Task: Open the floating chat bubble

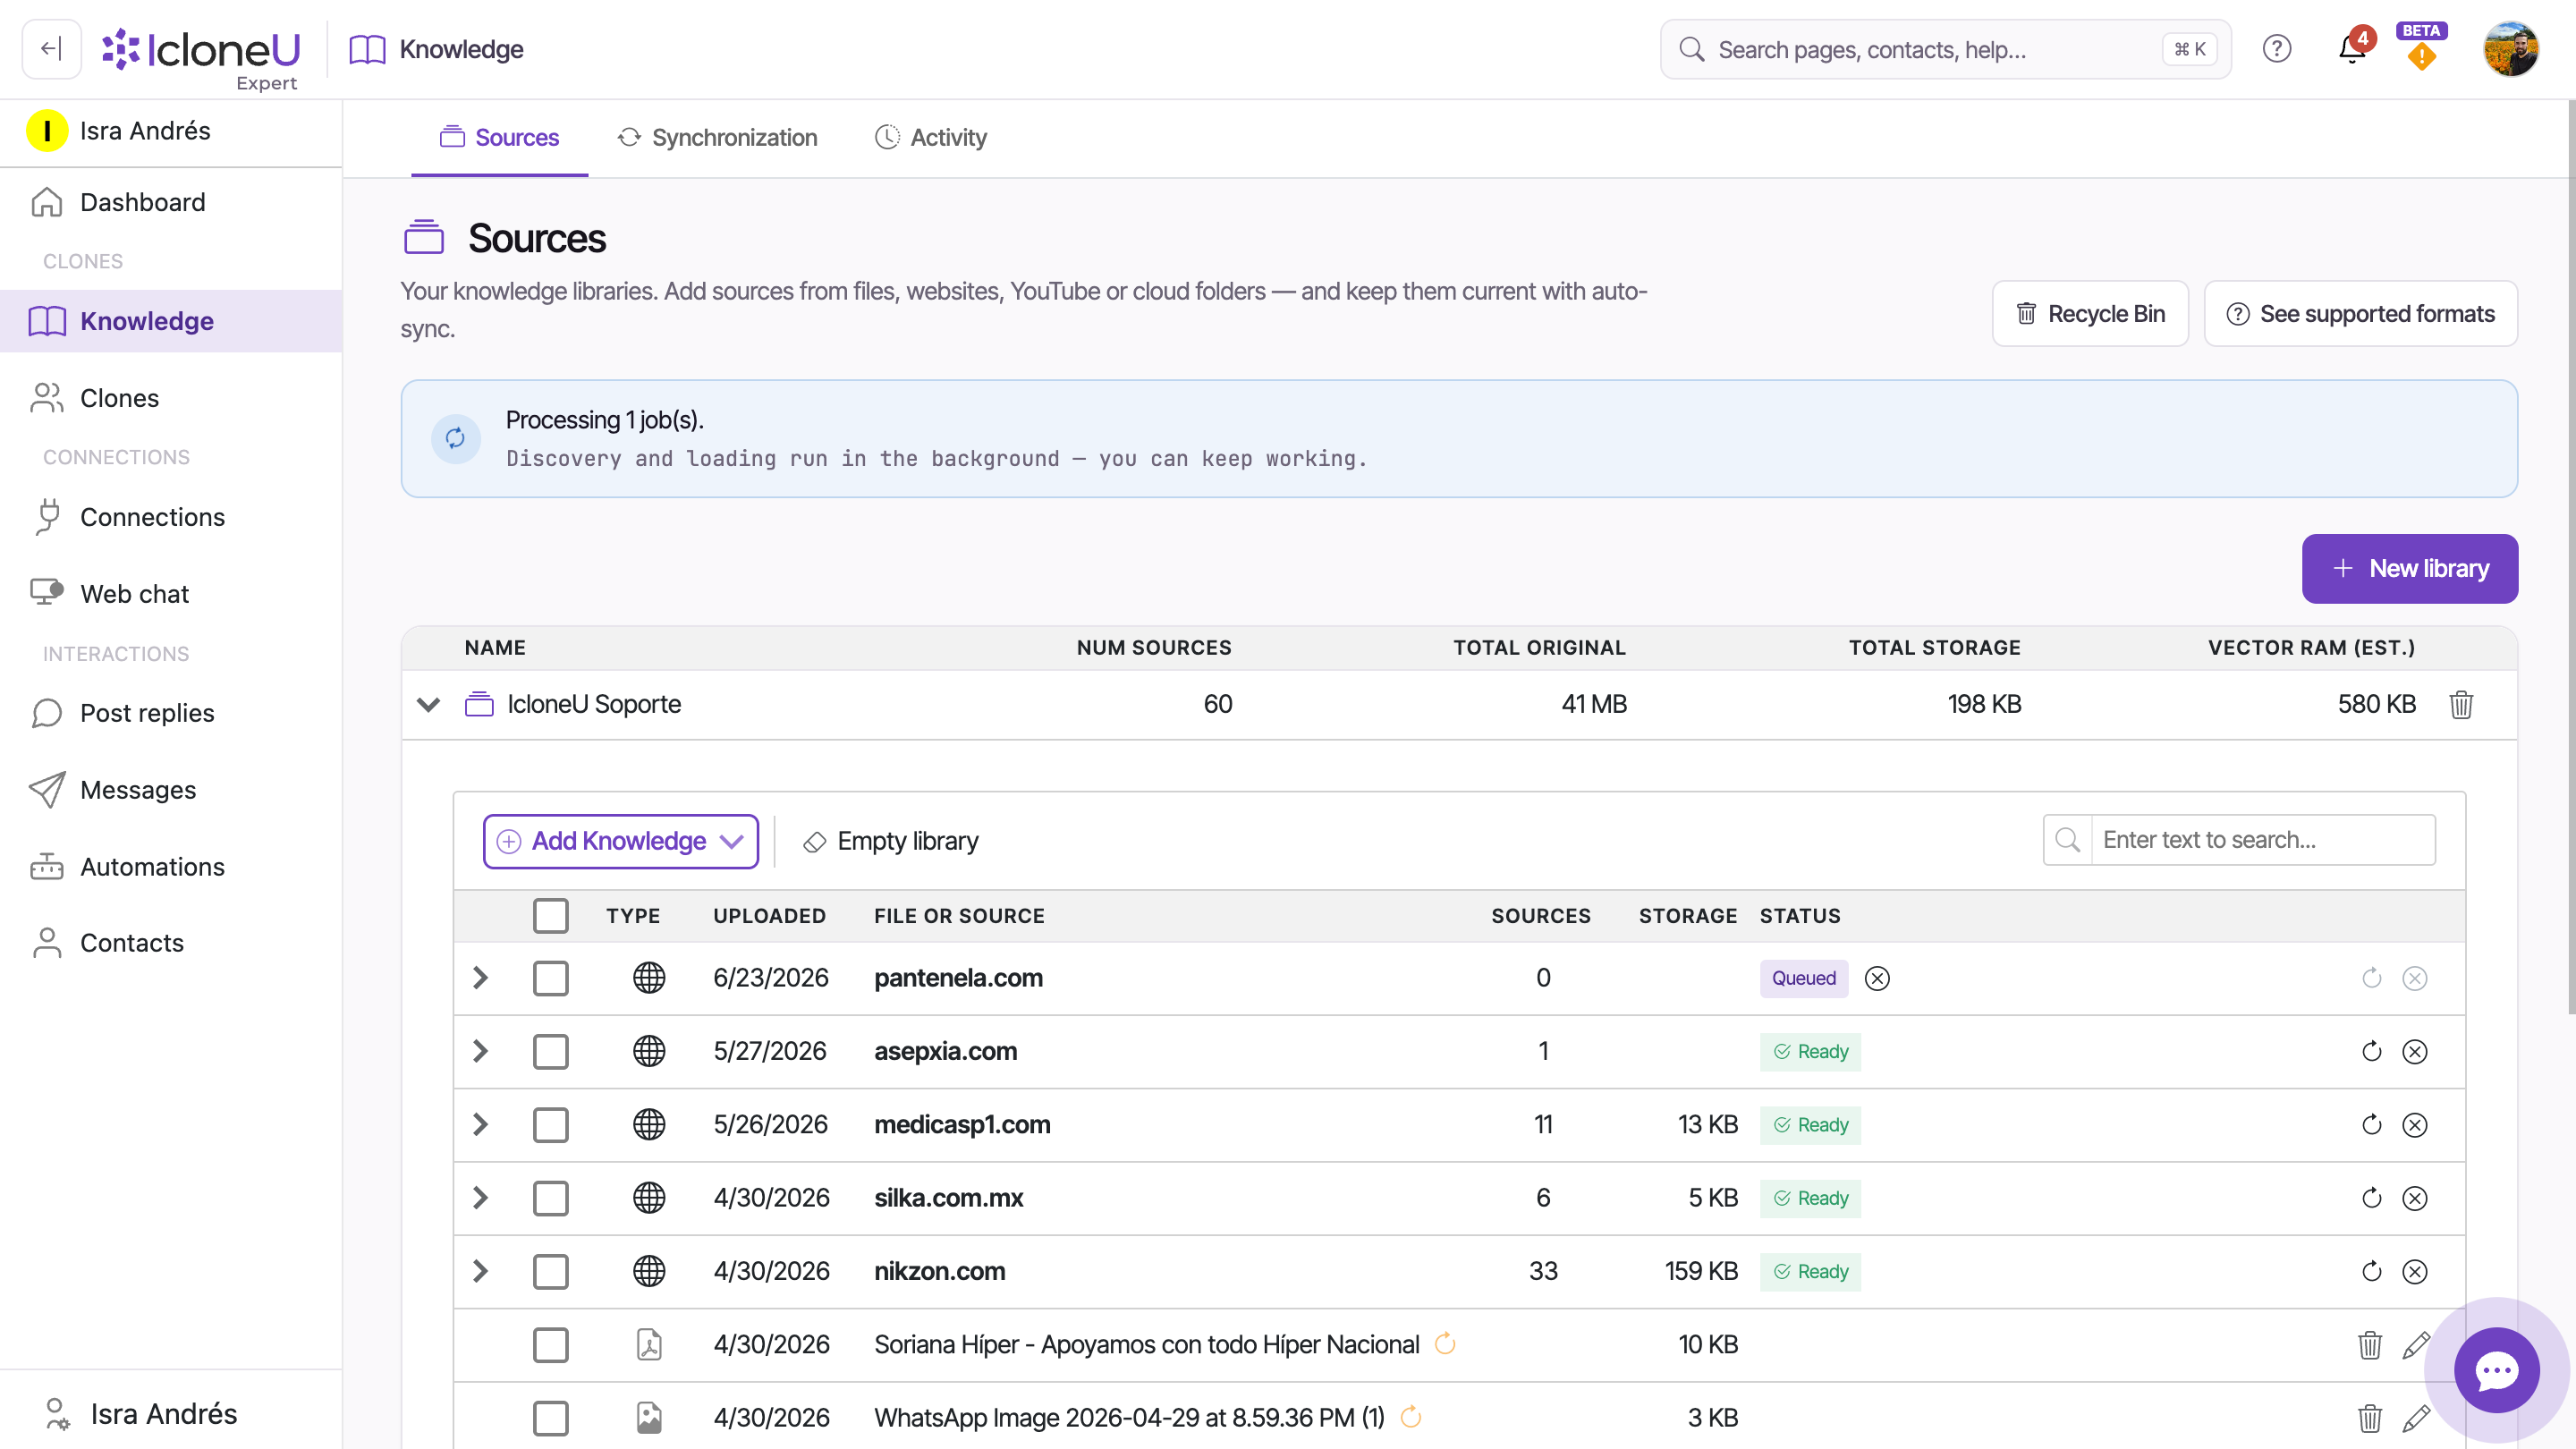Action: (2496, 1370)
